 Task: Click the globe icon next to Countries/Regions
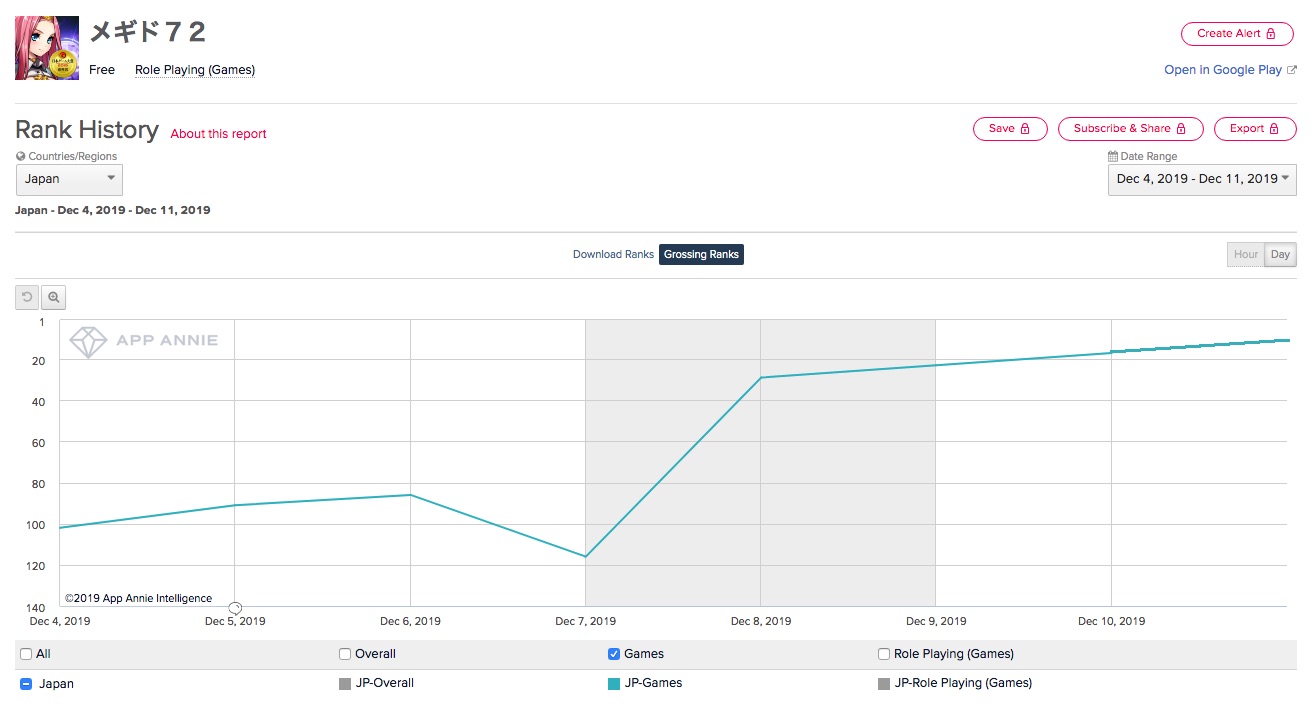(20, 156)
